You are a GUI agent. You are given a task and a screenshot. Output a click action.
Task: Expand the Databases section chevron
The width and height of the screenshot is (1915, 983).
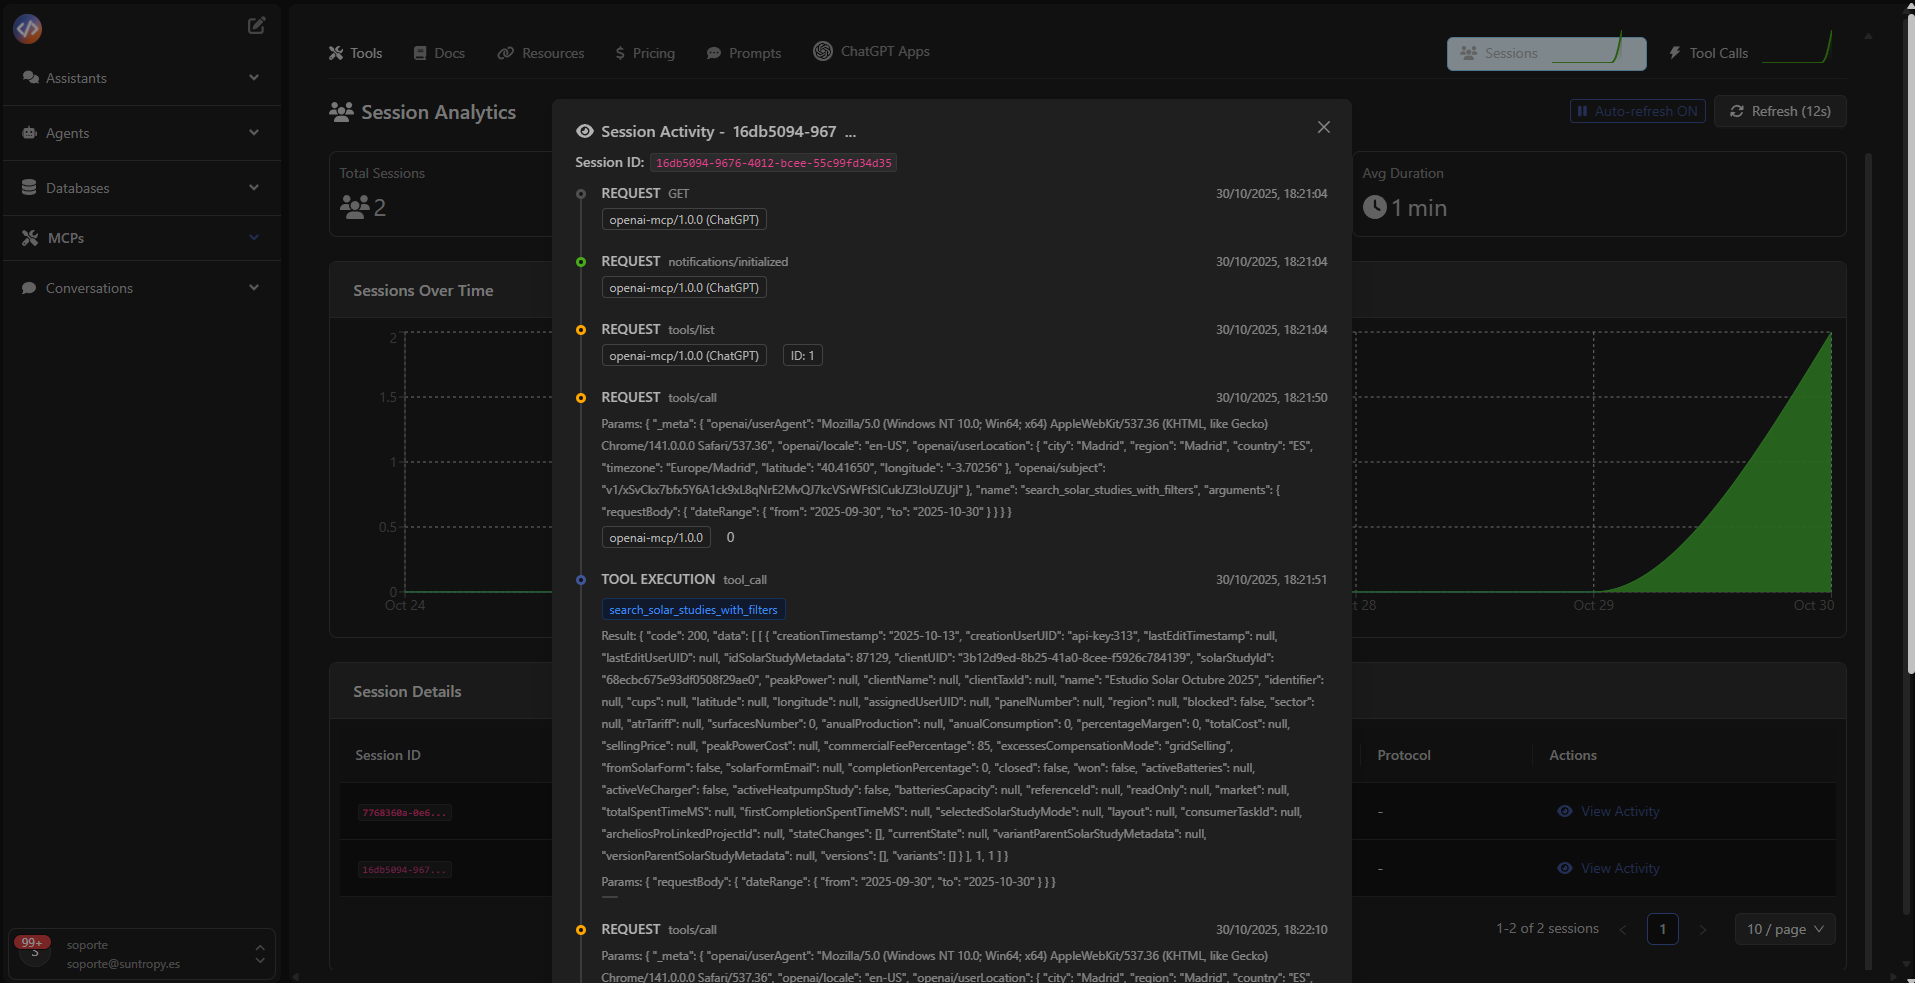(x=254, y=187)
